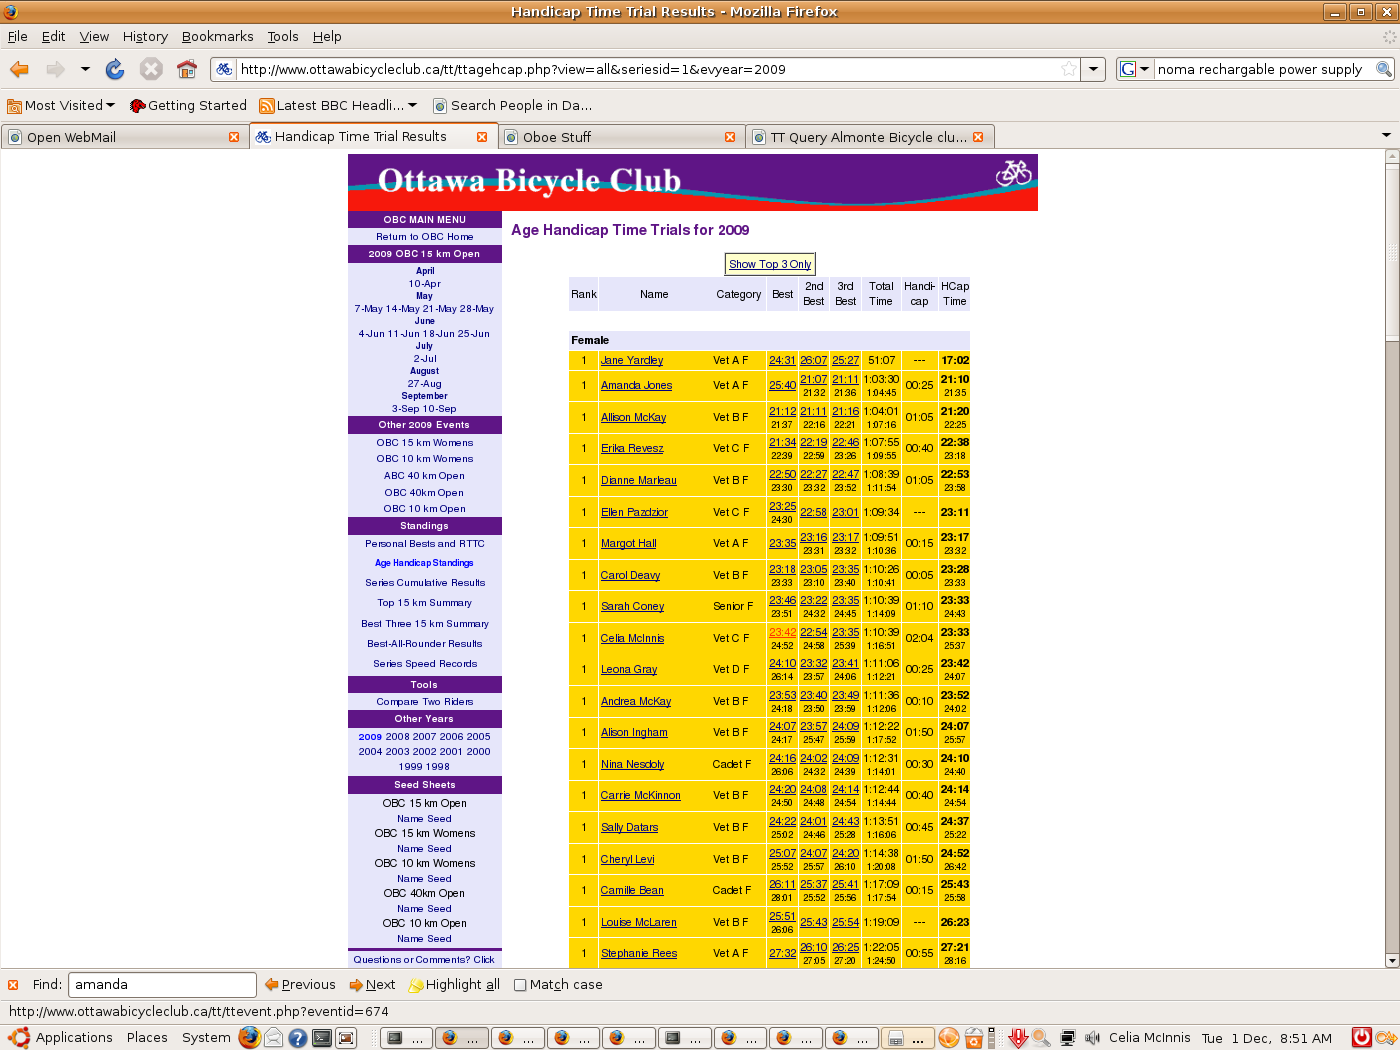Open the Most Visited bookmarks dropdown
1400x1050 pixels.
pos(62,105)
